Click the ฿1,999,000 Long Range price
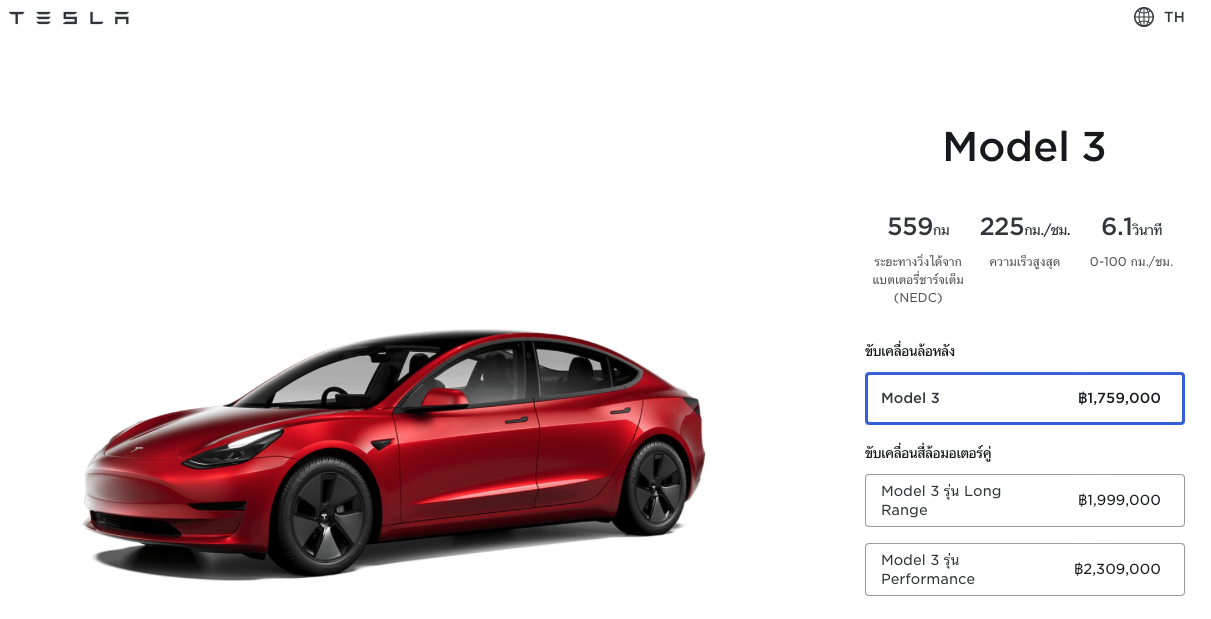 pos(1119,500)
